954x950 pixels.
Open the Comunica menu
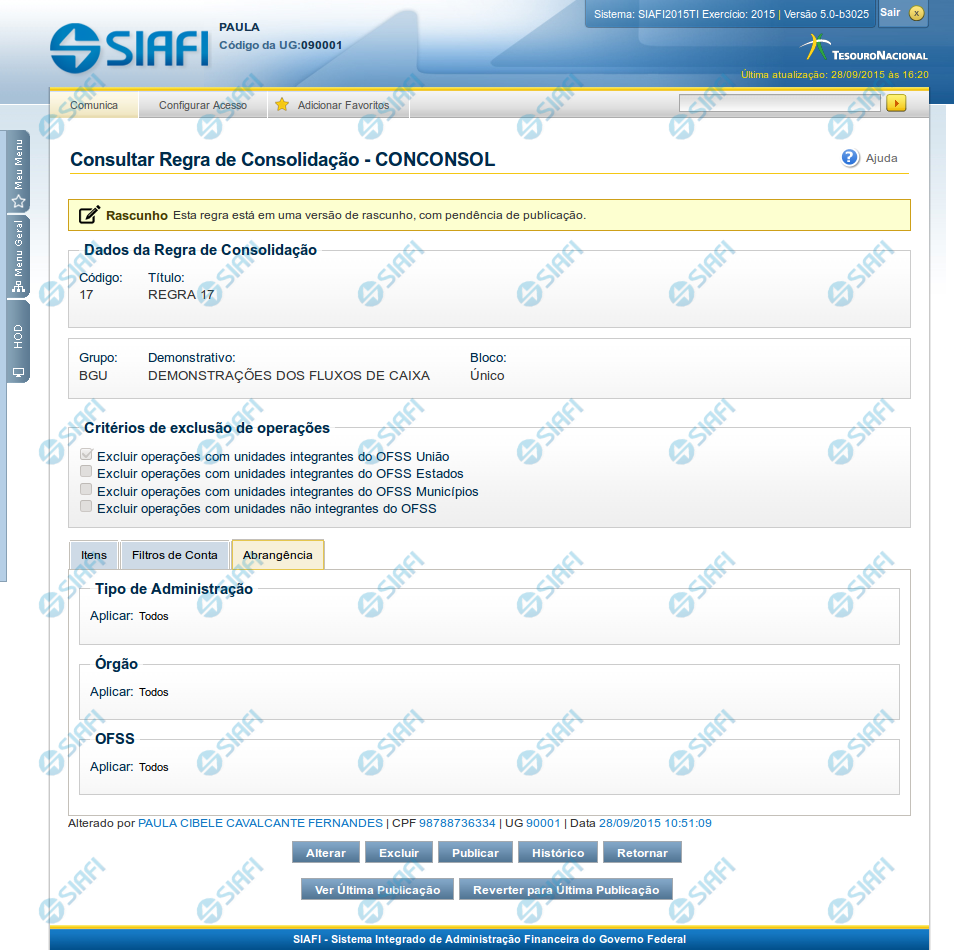click(94, 105)
